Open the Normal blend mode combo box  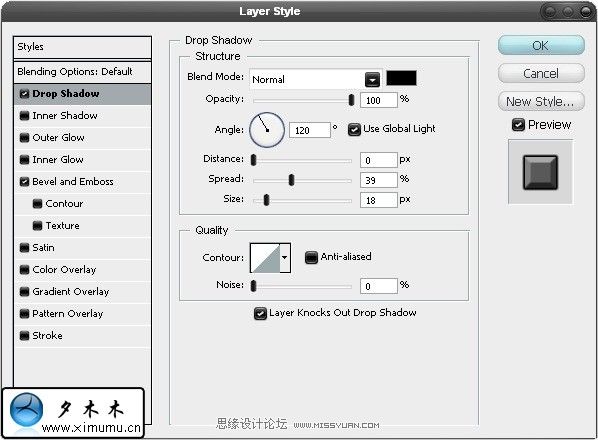[x=316, y=79]
